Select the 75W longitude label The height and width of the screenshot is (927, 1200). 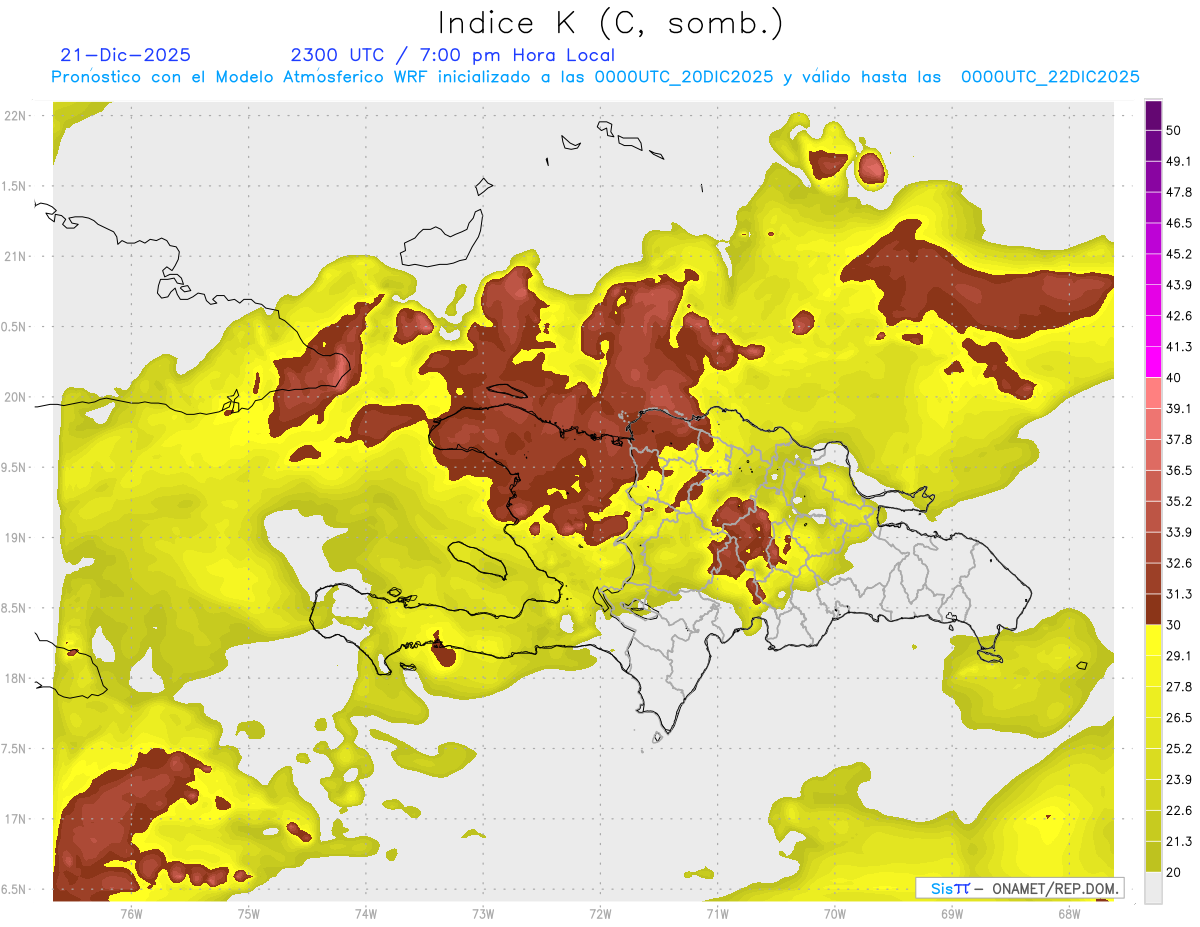(x=248, y=914)
